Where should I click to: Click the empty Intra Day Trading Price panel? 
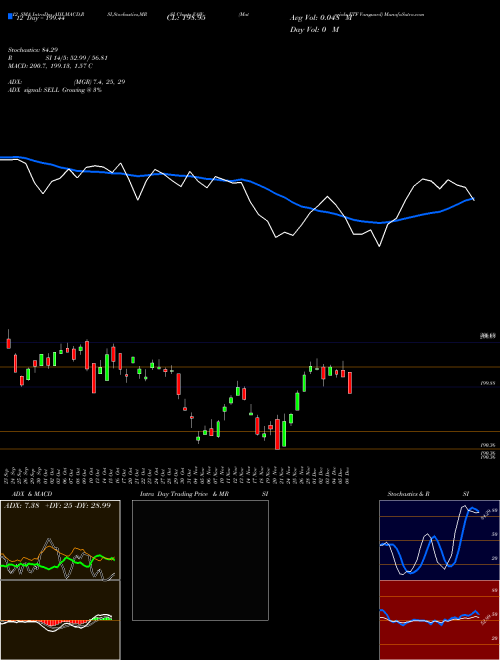pyautogui.click(x=200, y=560)
